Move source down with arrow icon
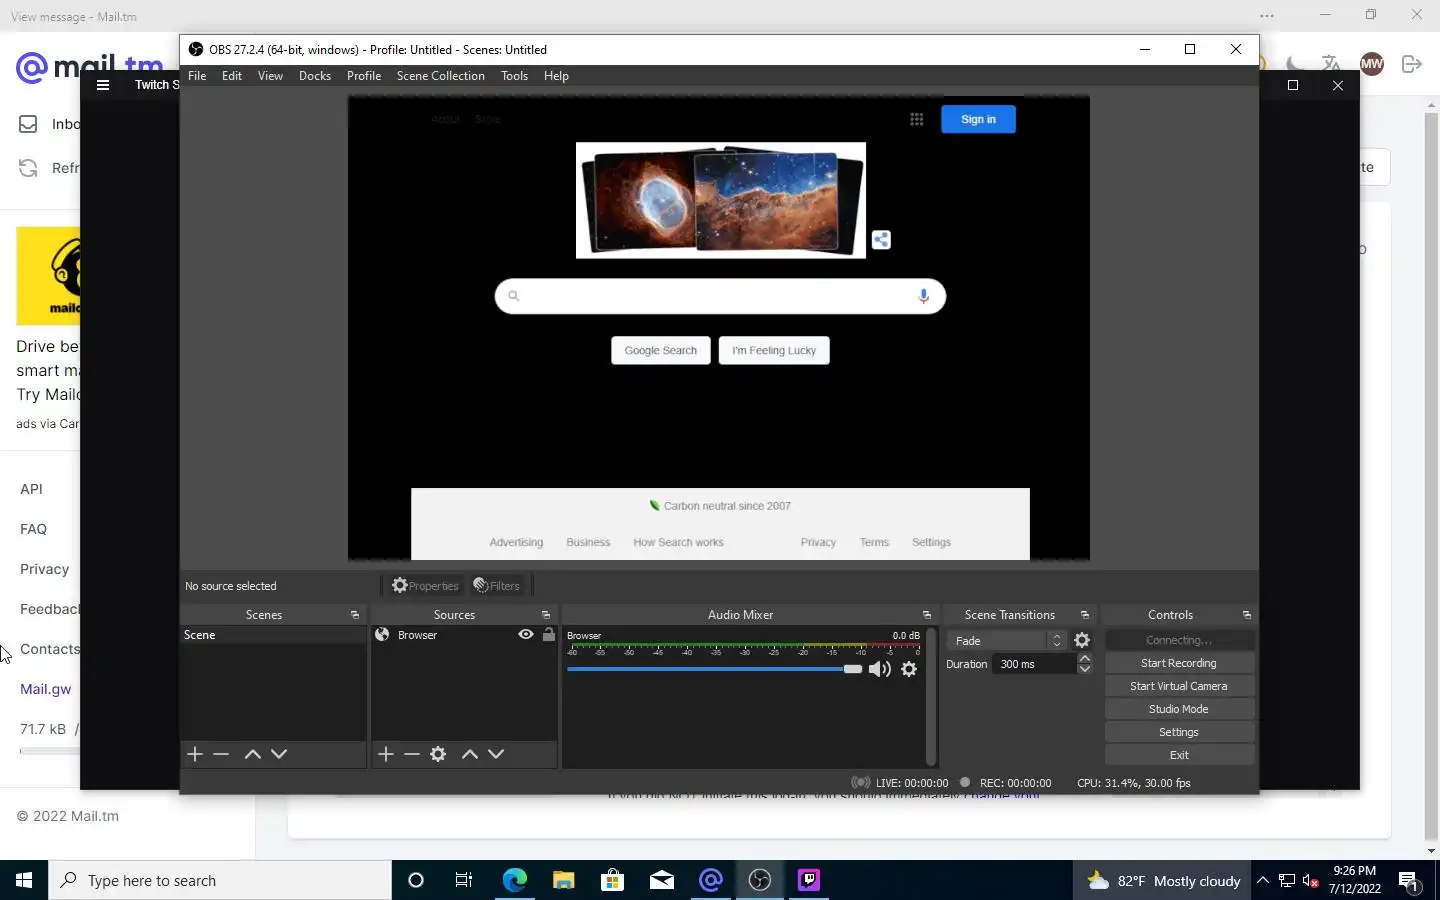This screenshot has width=1440, height=900. pos(496,754)
